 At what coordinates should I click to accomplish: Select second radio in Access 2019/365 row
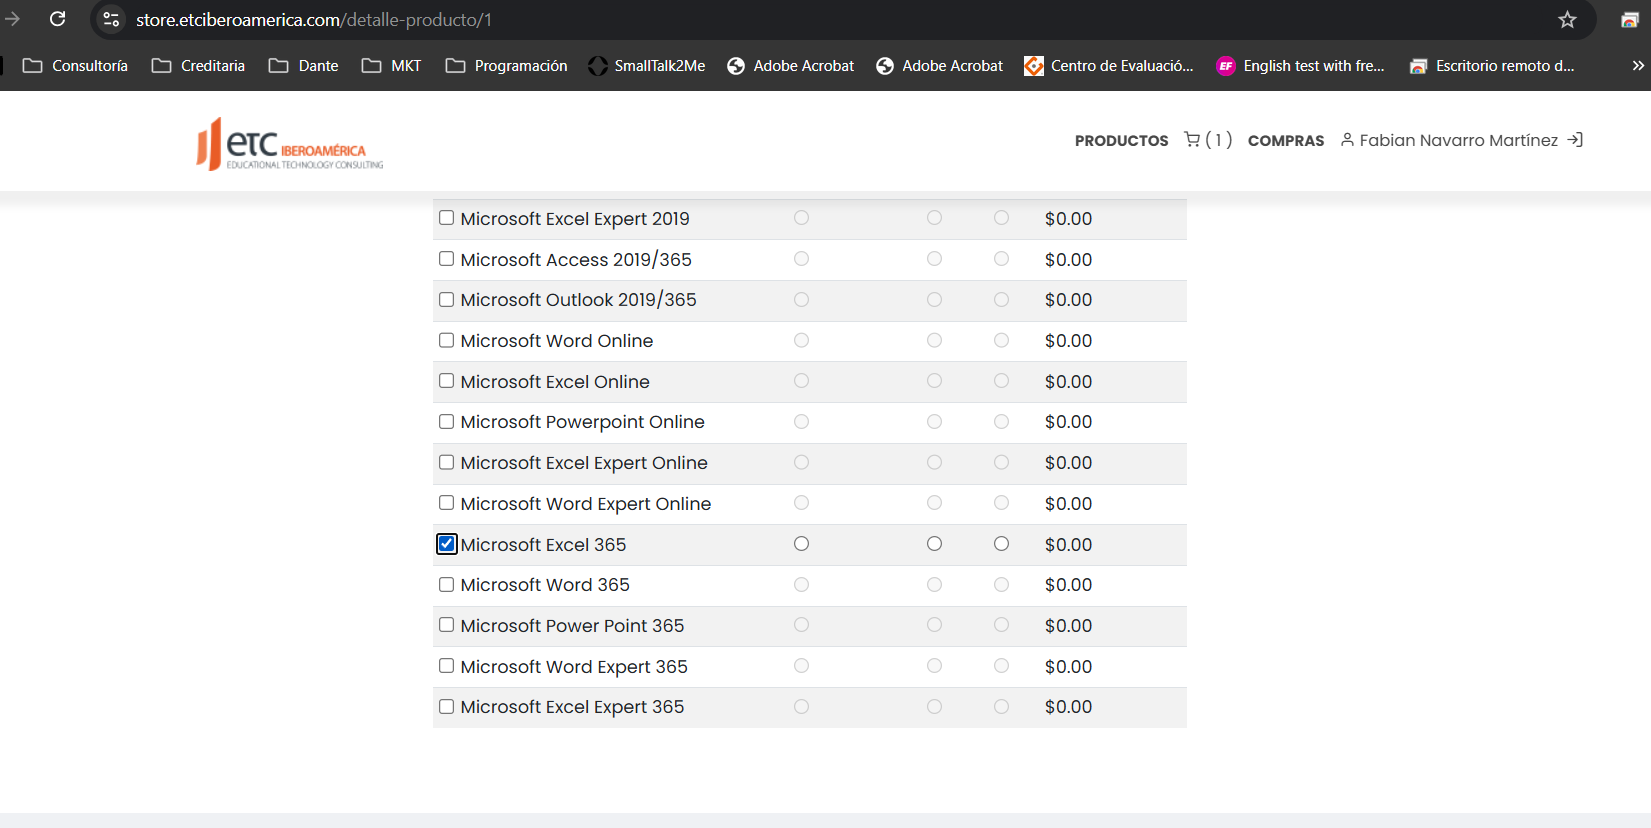pos(934,259)
